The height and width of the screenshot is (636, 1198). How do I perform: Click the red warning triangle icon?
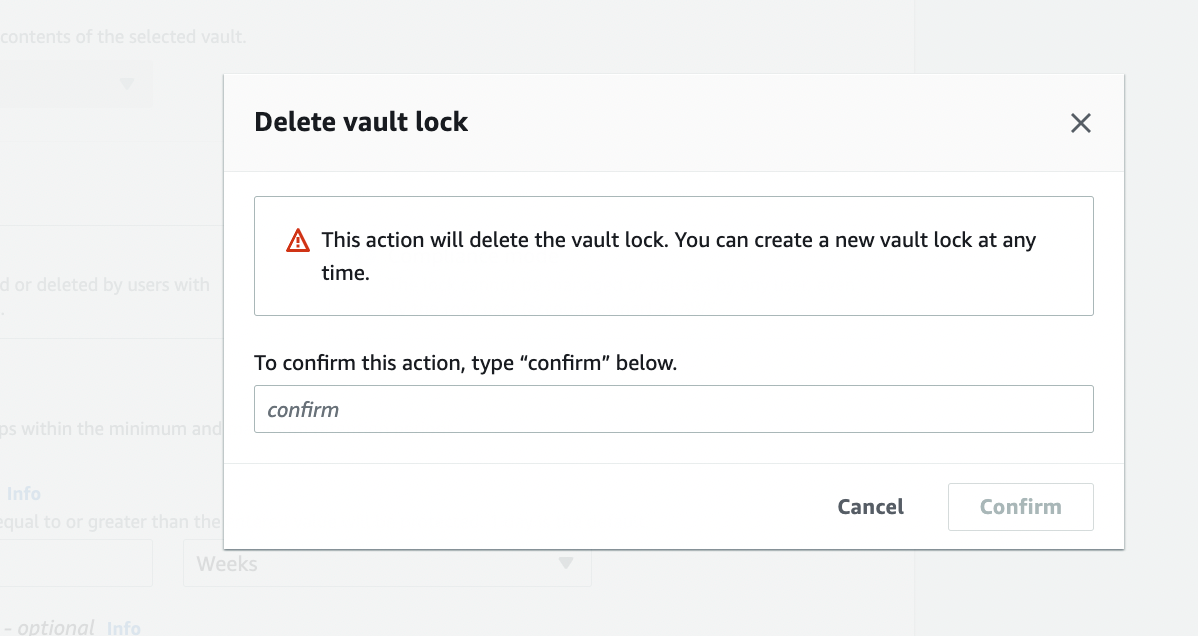click(297, 240)
